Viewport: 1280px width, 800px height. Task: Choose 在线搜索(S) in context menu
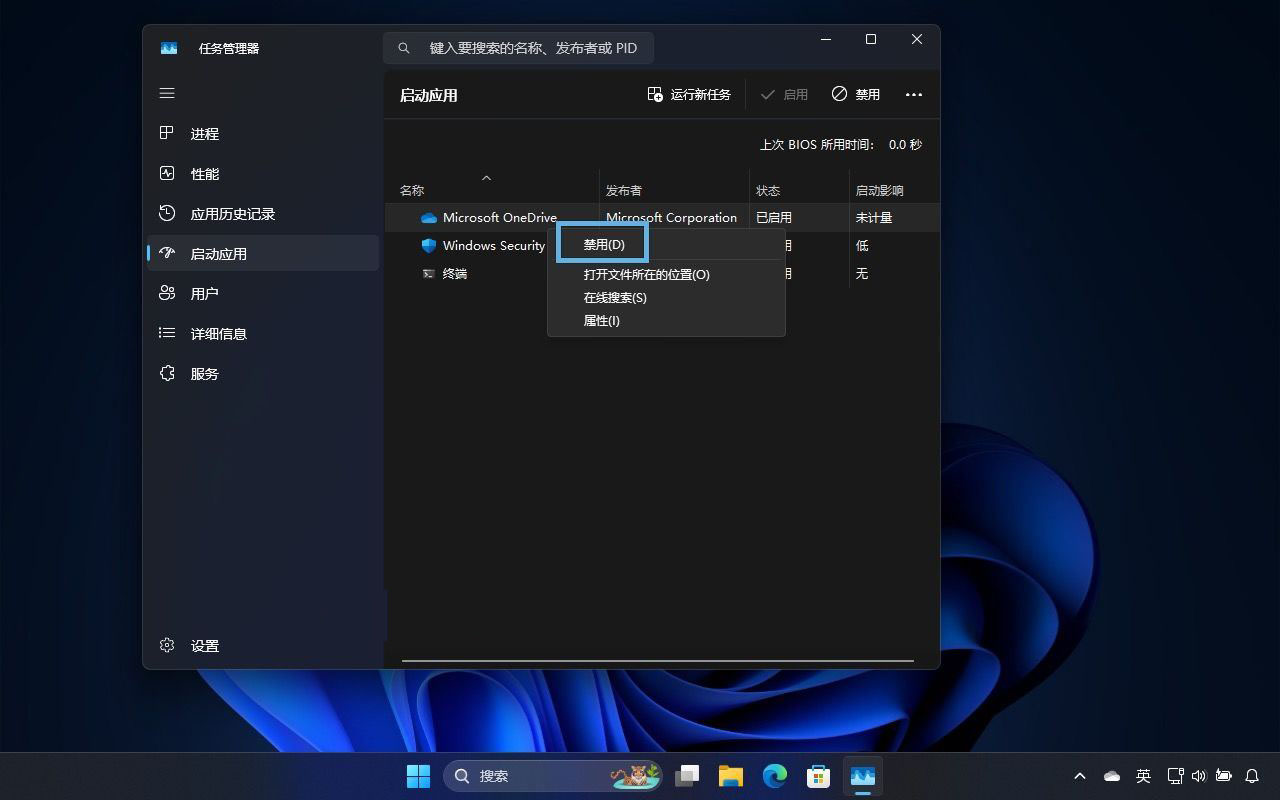coord(615,297)
